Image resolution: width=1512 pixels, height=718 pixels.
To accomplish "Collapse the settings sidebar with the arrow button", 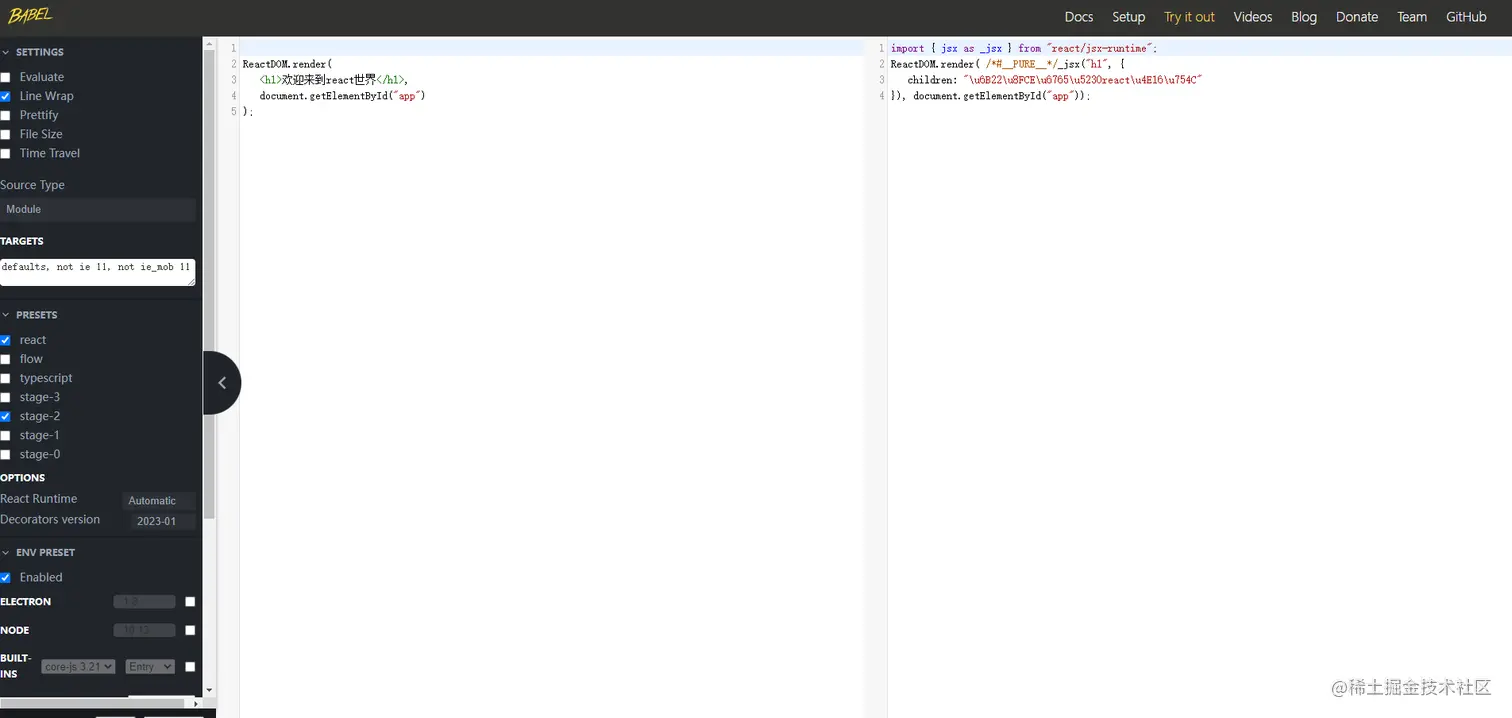I will [x=222, y=383].
